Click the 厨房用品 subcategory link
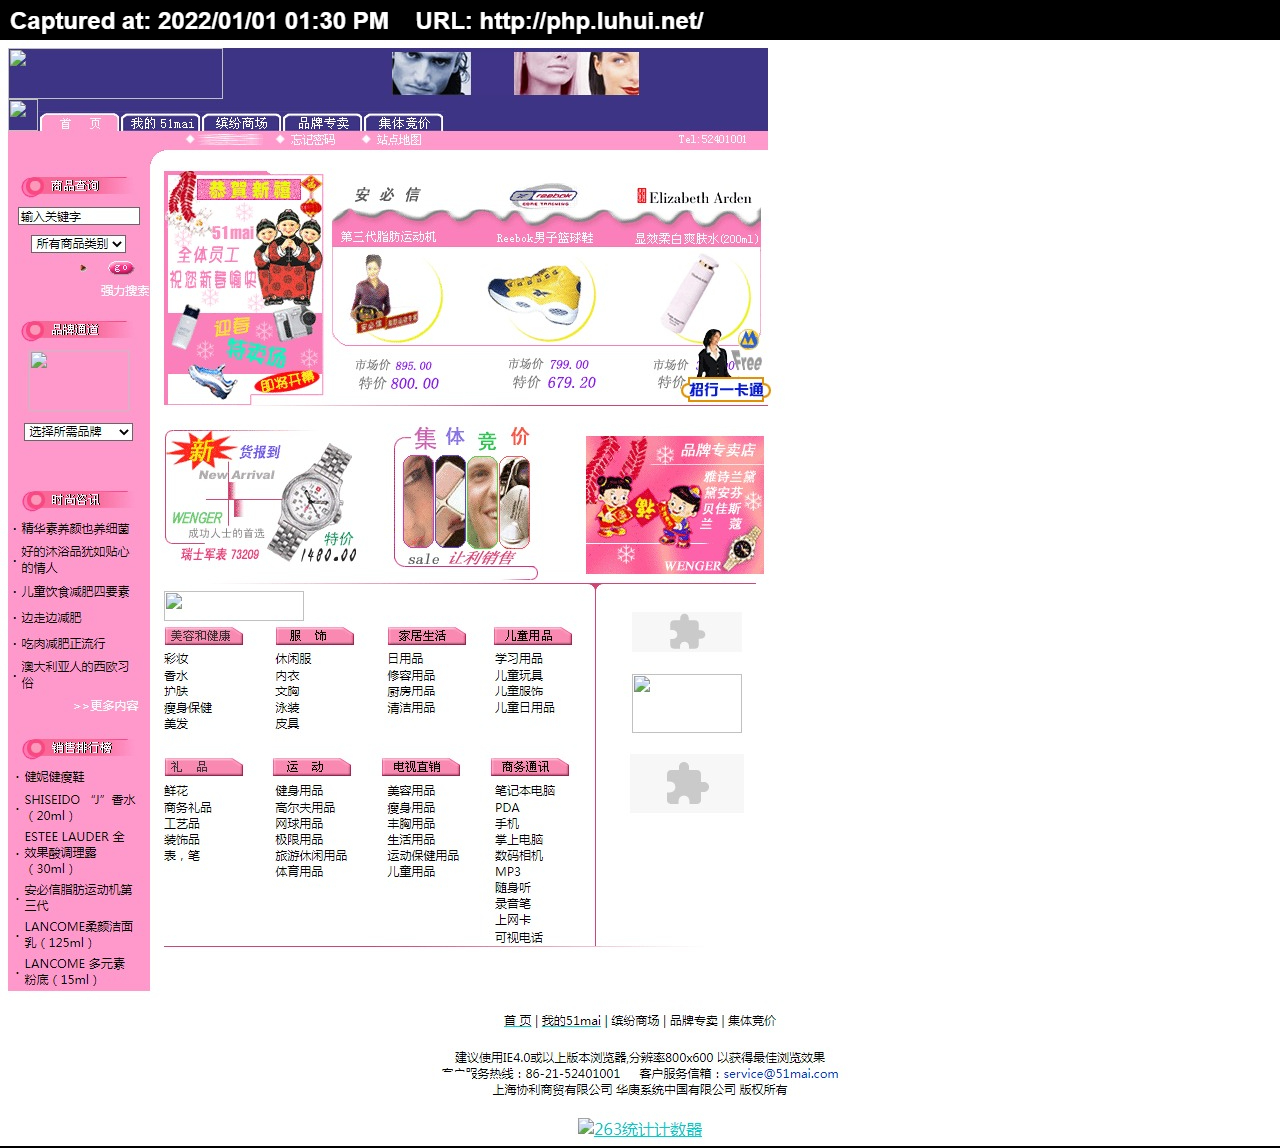This screenshot has width=1280, height=1148. coord(411,692)
